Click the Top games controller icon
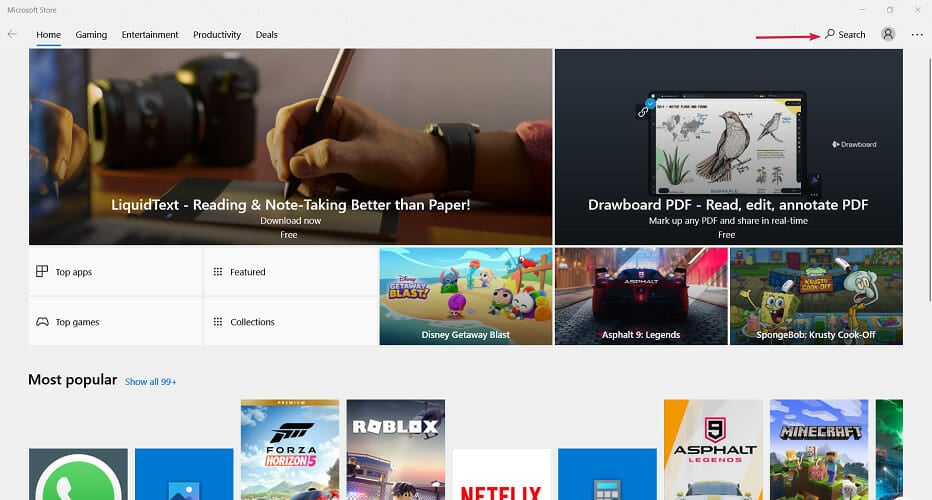Image resolution: width=932 pixels, height=500 pixels. 42,322
